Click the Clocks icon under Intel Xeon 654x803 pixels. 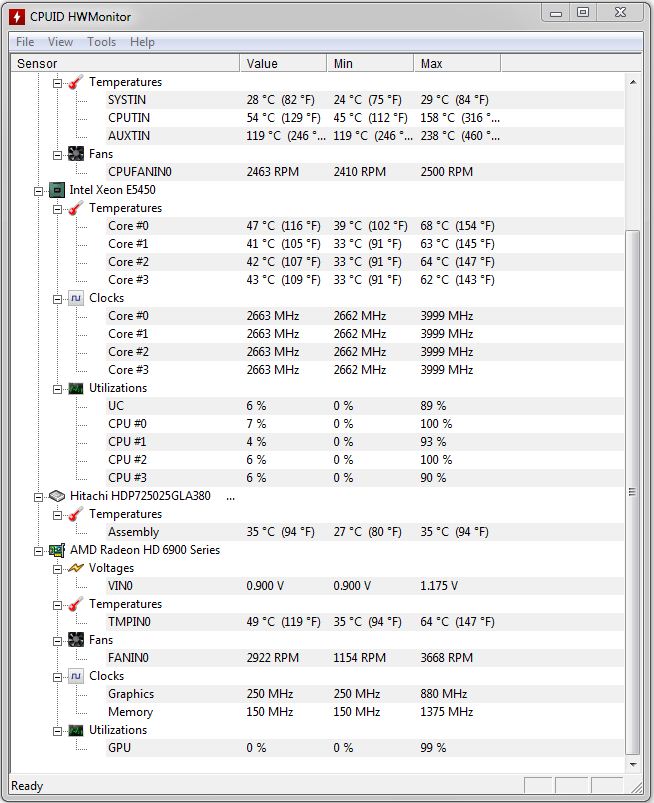coord(76,298)
